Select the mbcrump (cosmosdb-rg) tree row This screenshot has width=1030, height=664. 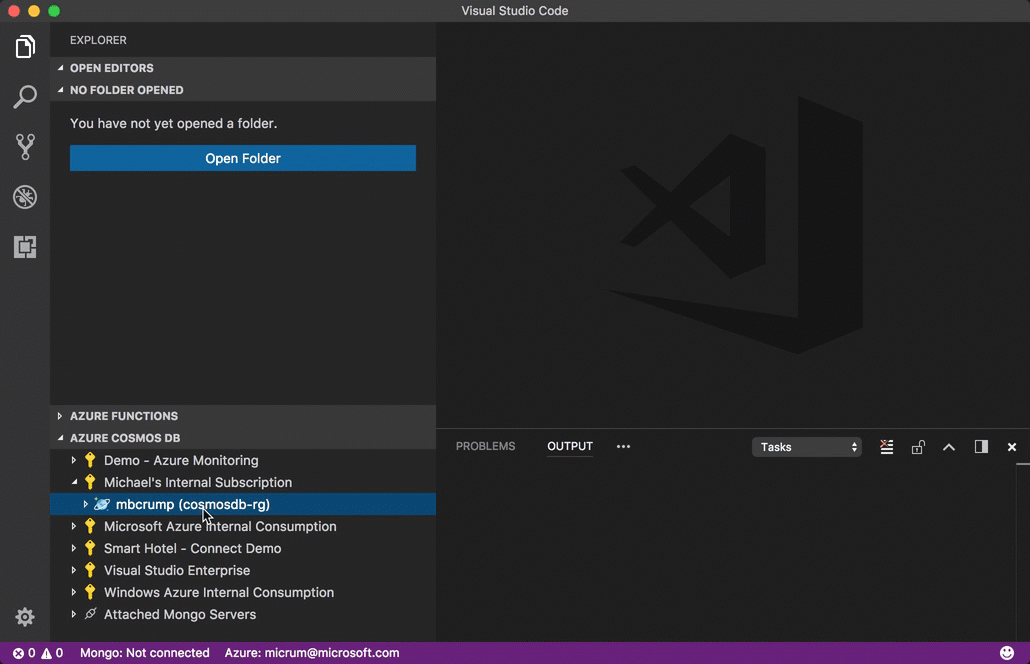(242, 504)
